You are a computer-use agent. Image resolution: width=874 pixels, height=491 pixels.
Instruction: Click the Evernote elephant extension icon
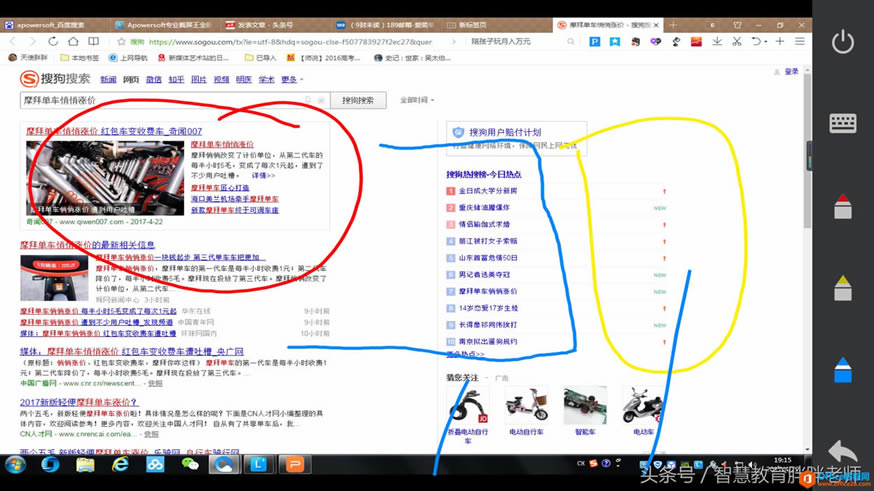pos(635,41)
